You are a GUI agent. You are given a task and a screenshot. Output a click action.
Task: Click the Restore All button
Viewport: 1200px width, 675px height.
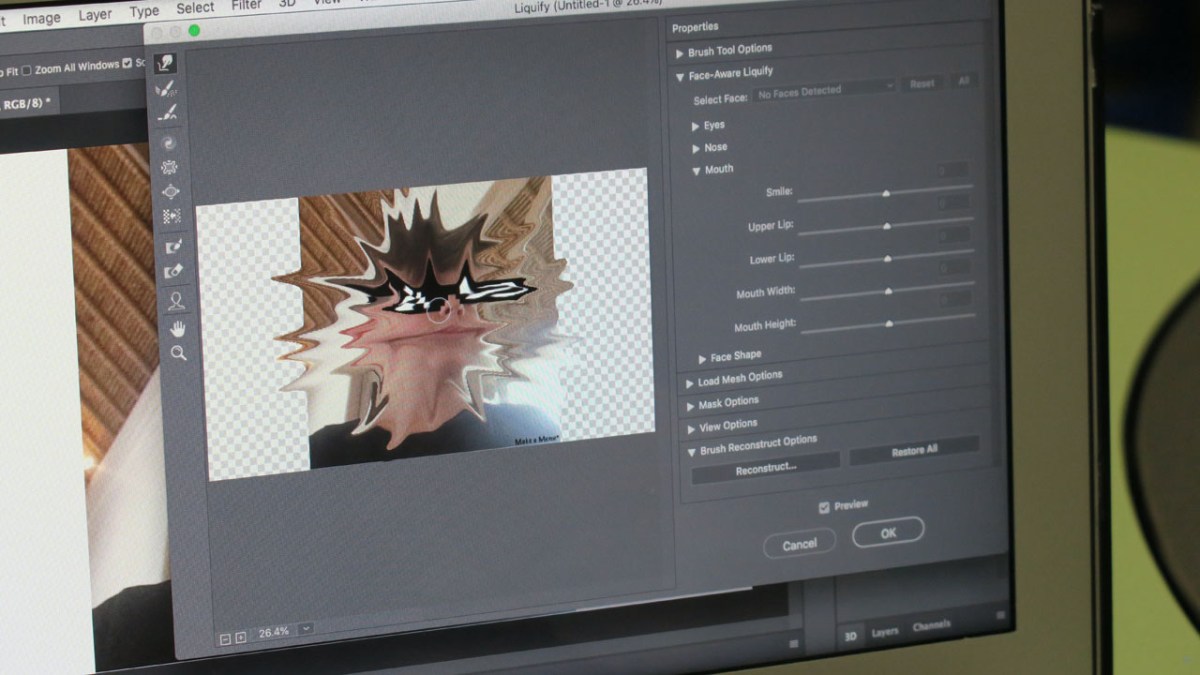(914, 450)
